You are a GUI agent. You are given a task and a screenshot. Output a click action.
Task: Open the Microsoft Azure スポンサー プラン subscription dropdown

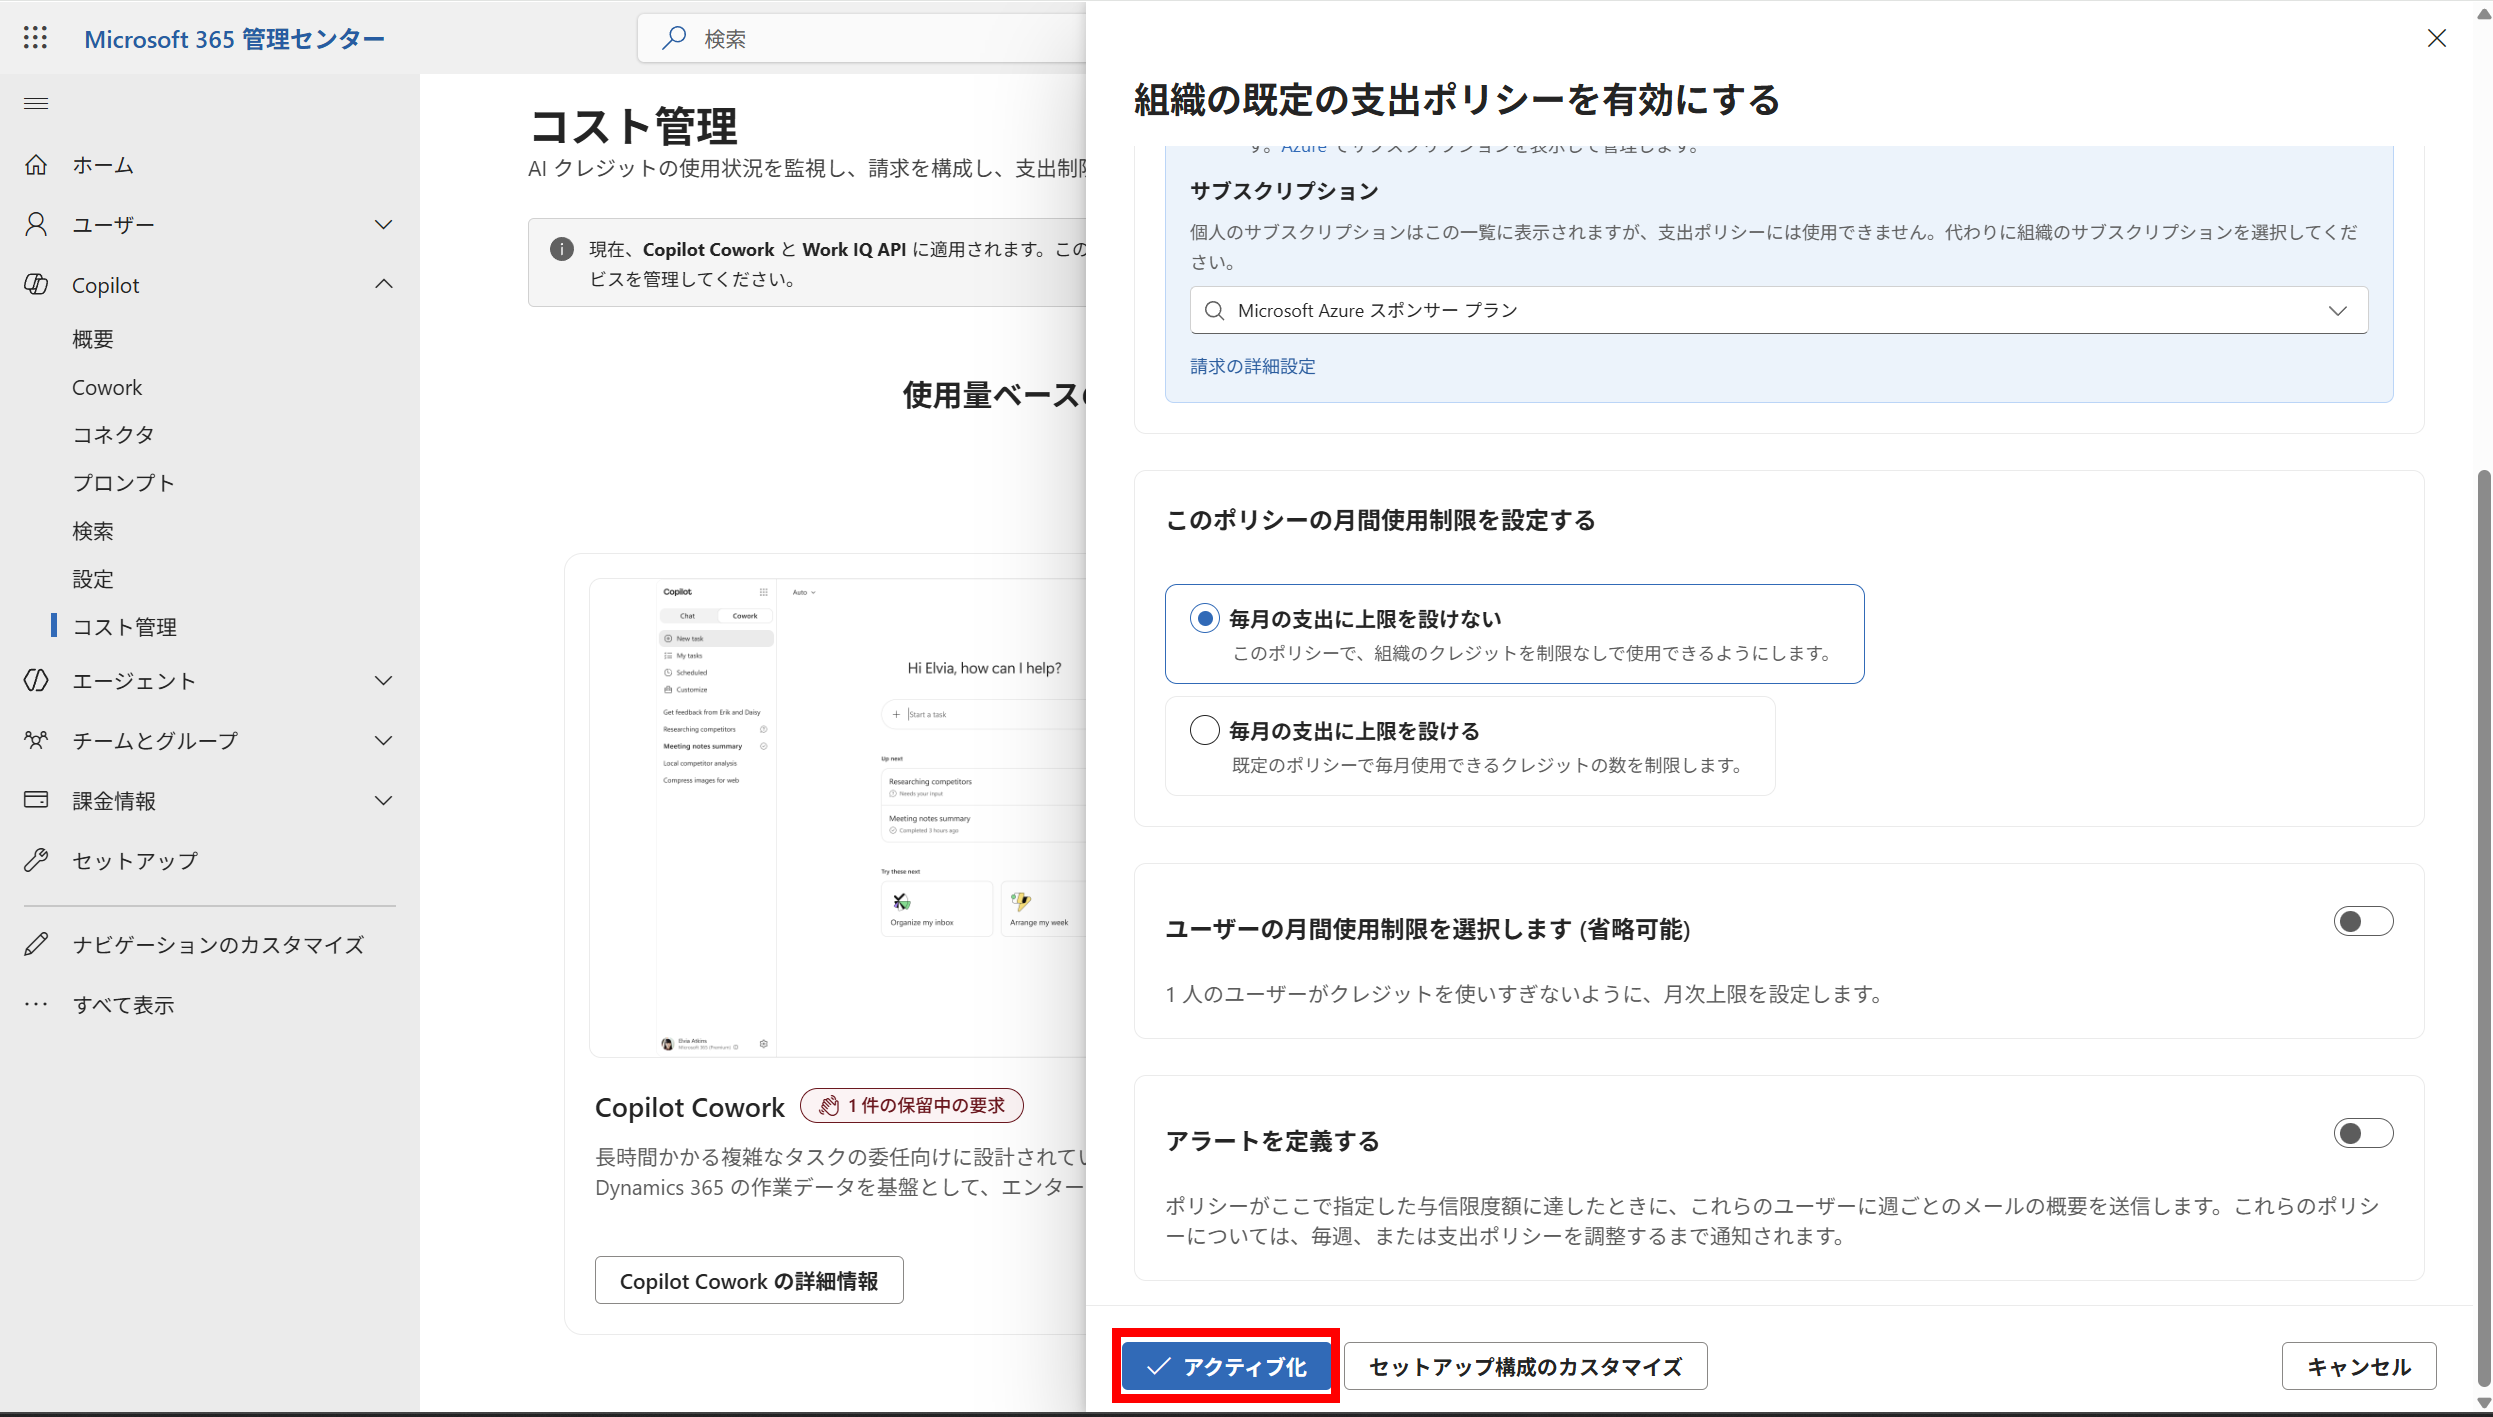[1778, 311]
